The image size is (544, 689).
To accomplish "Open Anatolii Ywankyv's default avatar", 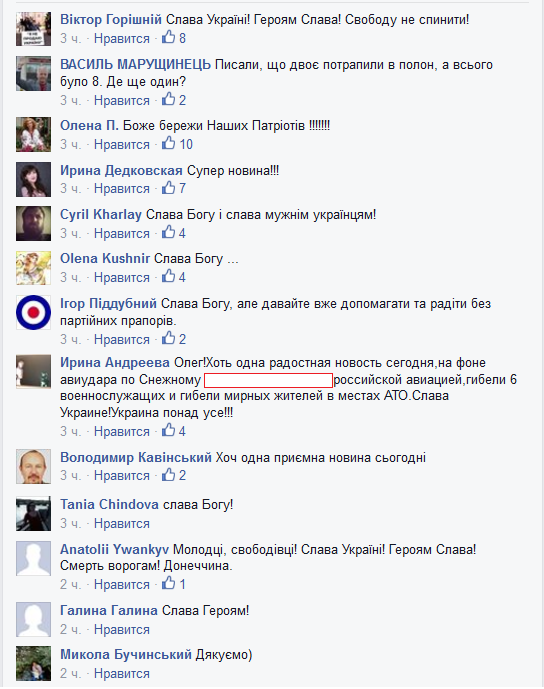I will point(33,558).
